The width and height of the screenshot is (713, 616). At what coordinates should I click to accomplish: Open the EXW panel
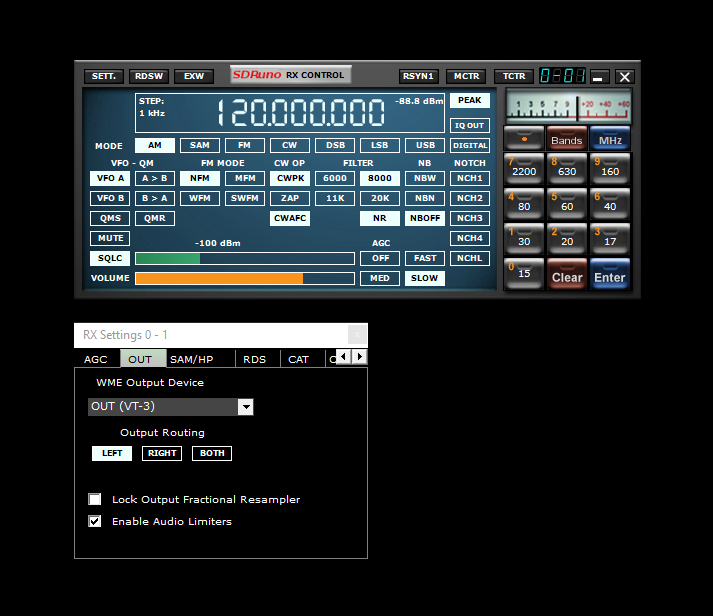194,76
